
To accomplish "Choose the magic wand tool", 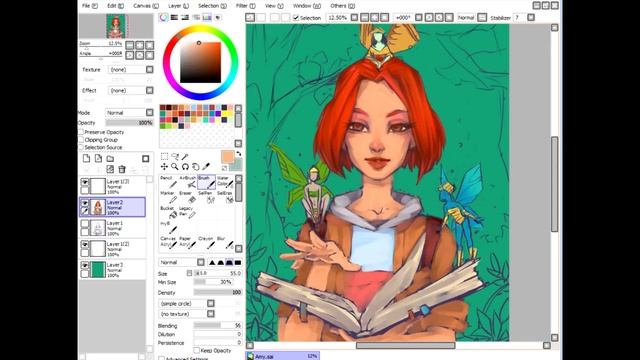I will coord(185,156).
